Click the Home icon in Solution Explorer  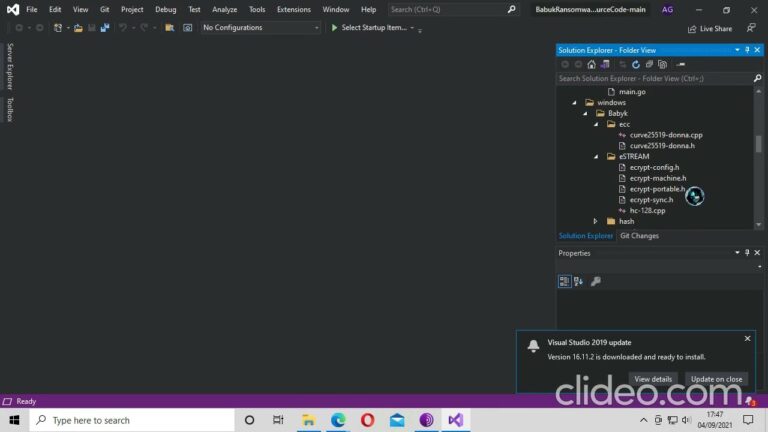592,64
